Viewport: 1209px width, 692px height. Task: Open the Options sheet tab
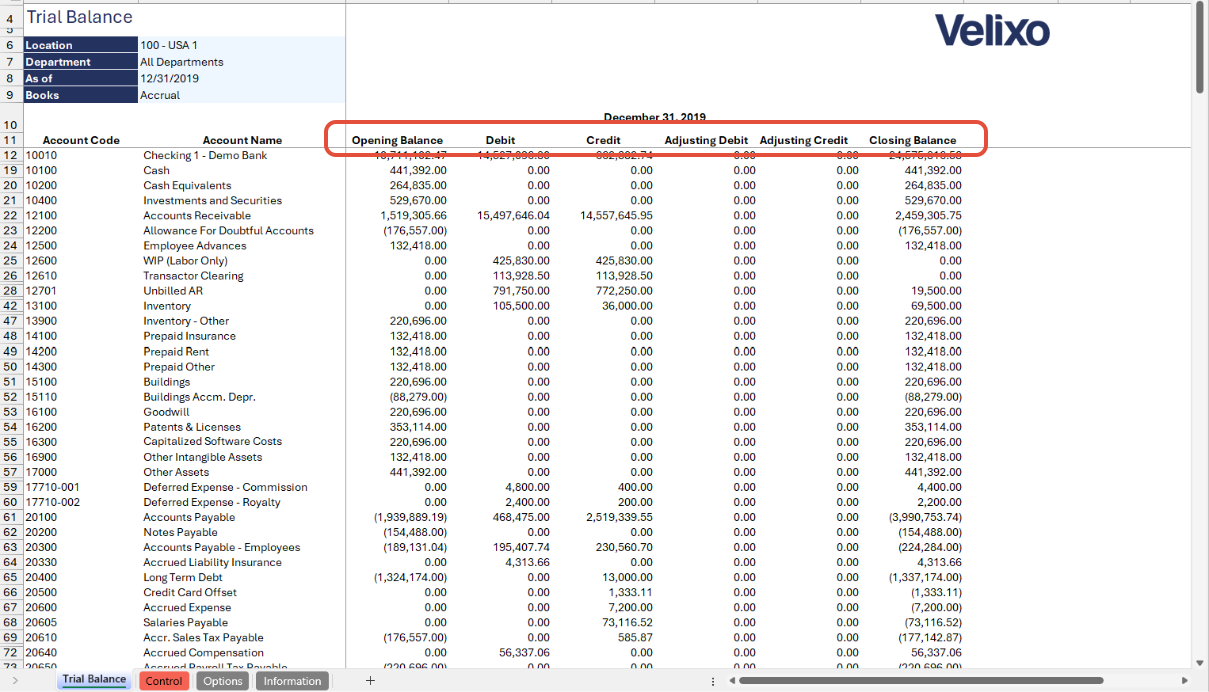(222, 681)
